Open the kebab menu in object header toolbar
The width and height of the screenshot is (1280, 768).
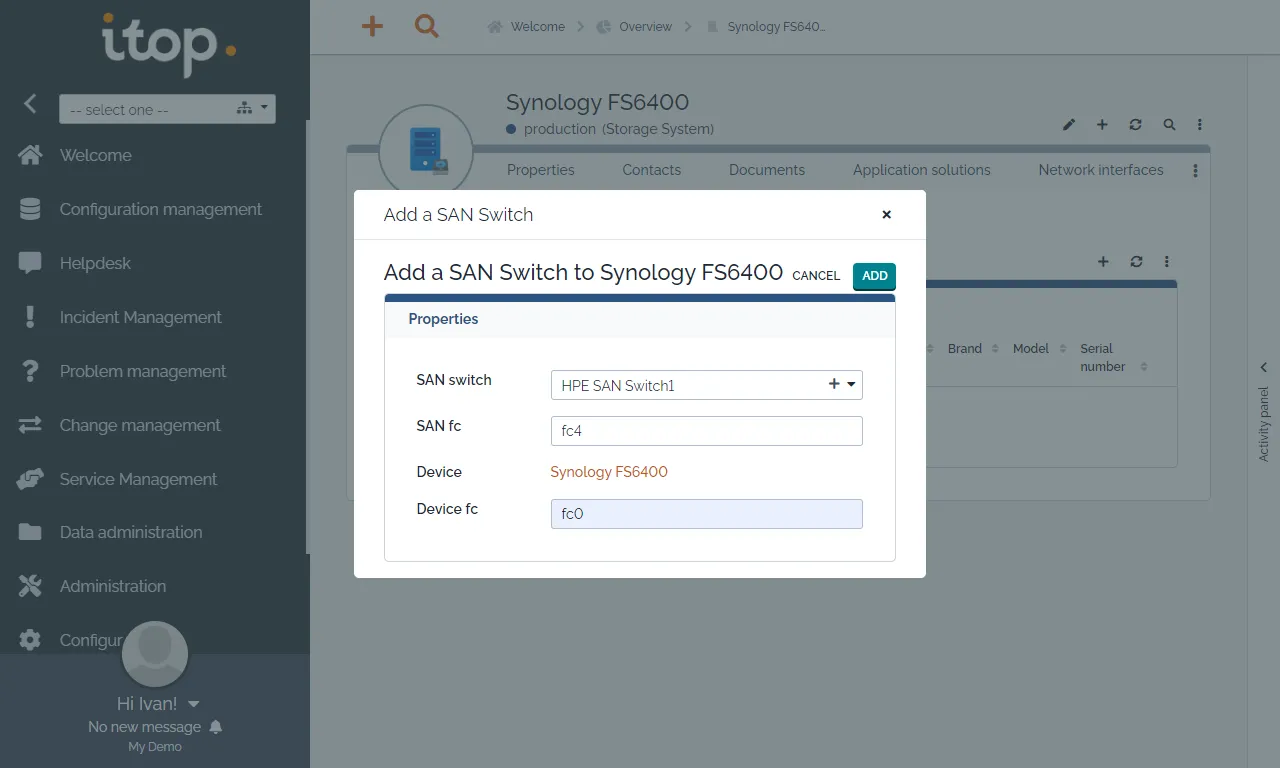[1200, 125]
